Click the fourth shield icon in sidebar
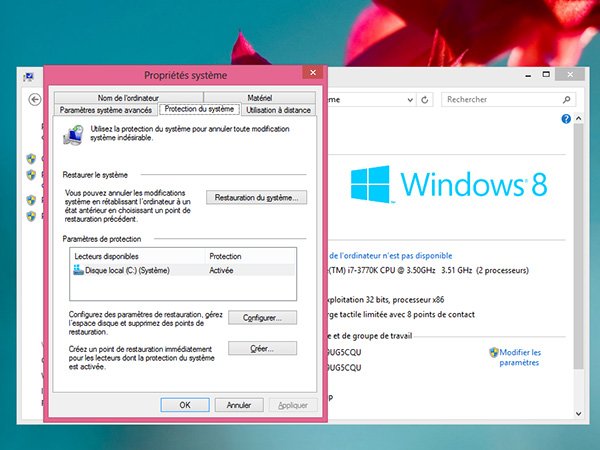The height and width of the screenshot is (450, 600). click(31, 216)
